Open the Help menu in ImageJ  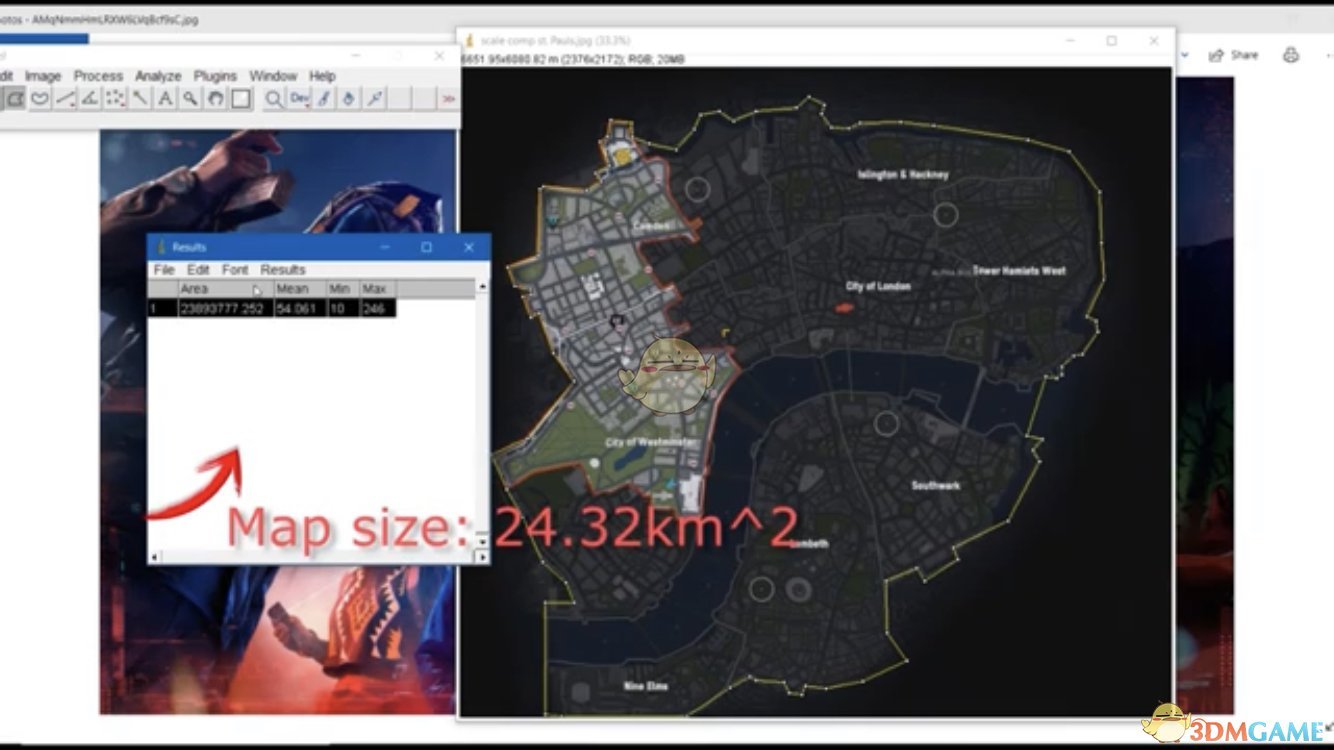[x=322, y=76]
